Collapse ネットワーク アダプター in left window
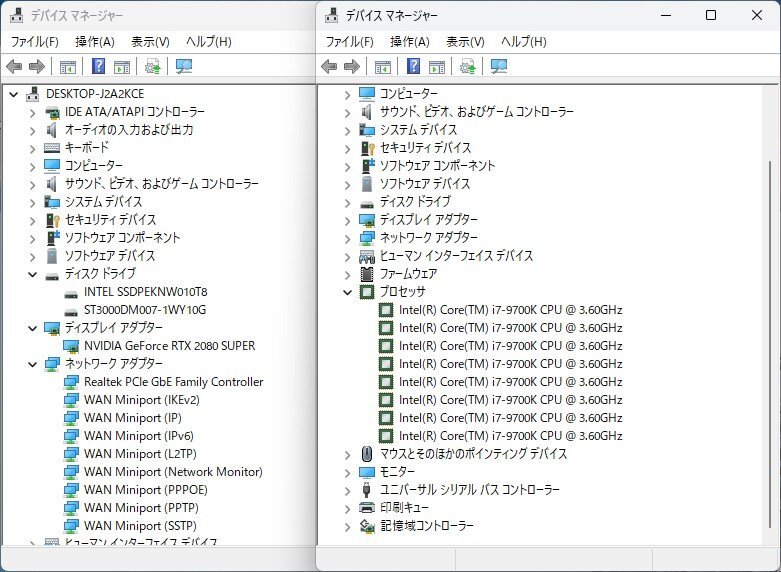Viewport: 781px width, 572px height. click(33, 364)
